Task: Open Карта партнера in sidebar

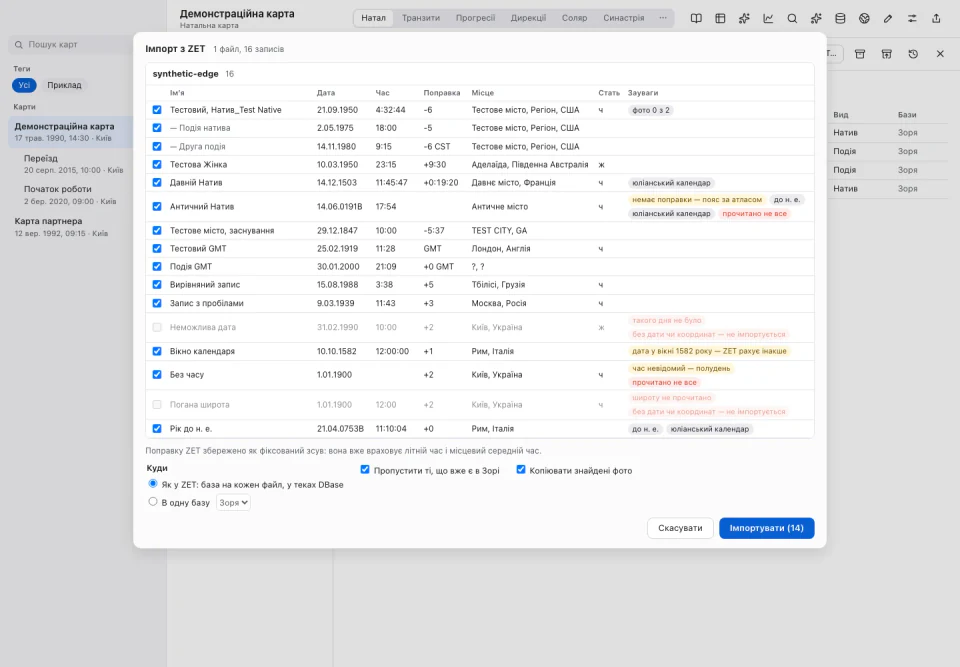Action: point(71,227)
